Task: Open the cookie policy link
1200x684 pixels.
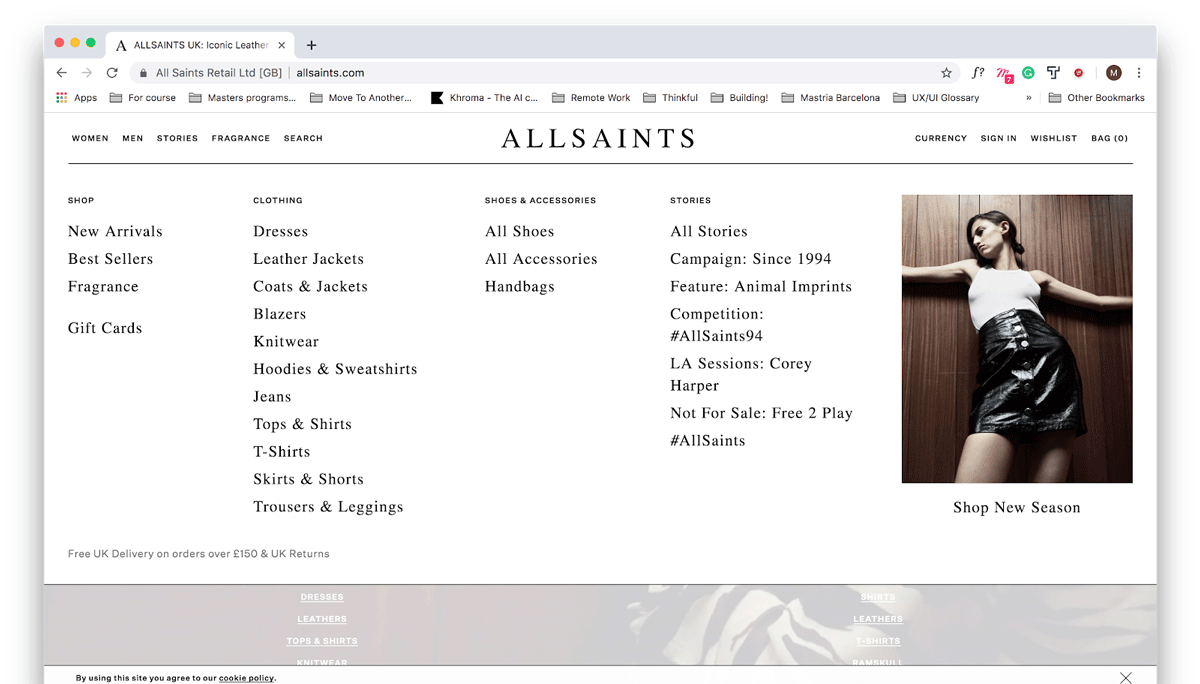Action: [246, 678]
